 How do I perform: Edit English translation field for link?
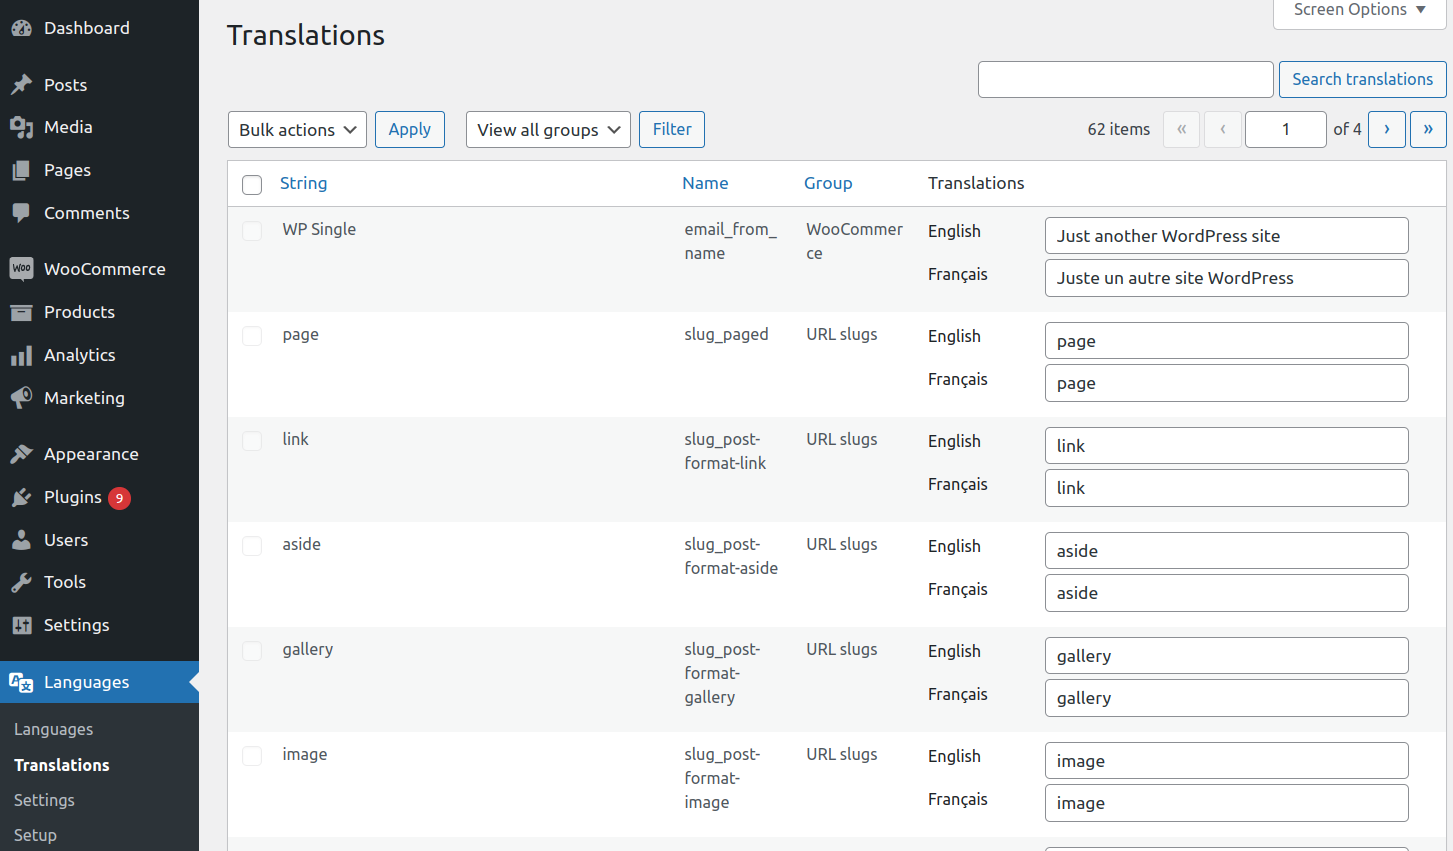(1227, 446)
